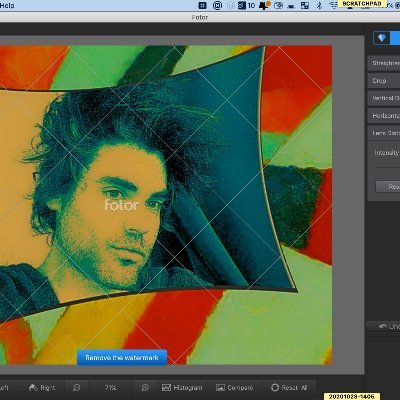Open the notification bell menu bar icon

coord(264,5)
